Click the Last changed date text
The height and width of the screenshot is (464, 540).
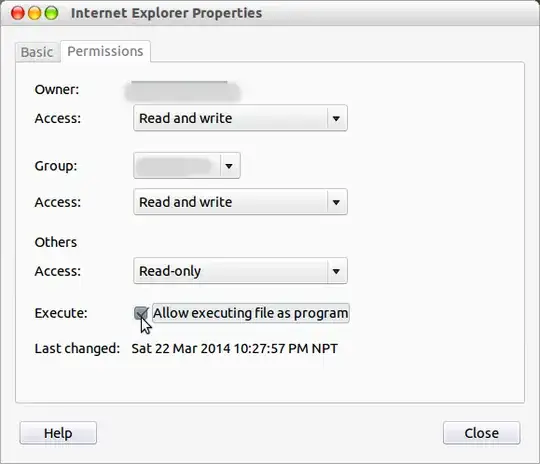[x=235, y=348]
